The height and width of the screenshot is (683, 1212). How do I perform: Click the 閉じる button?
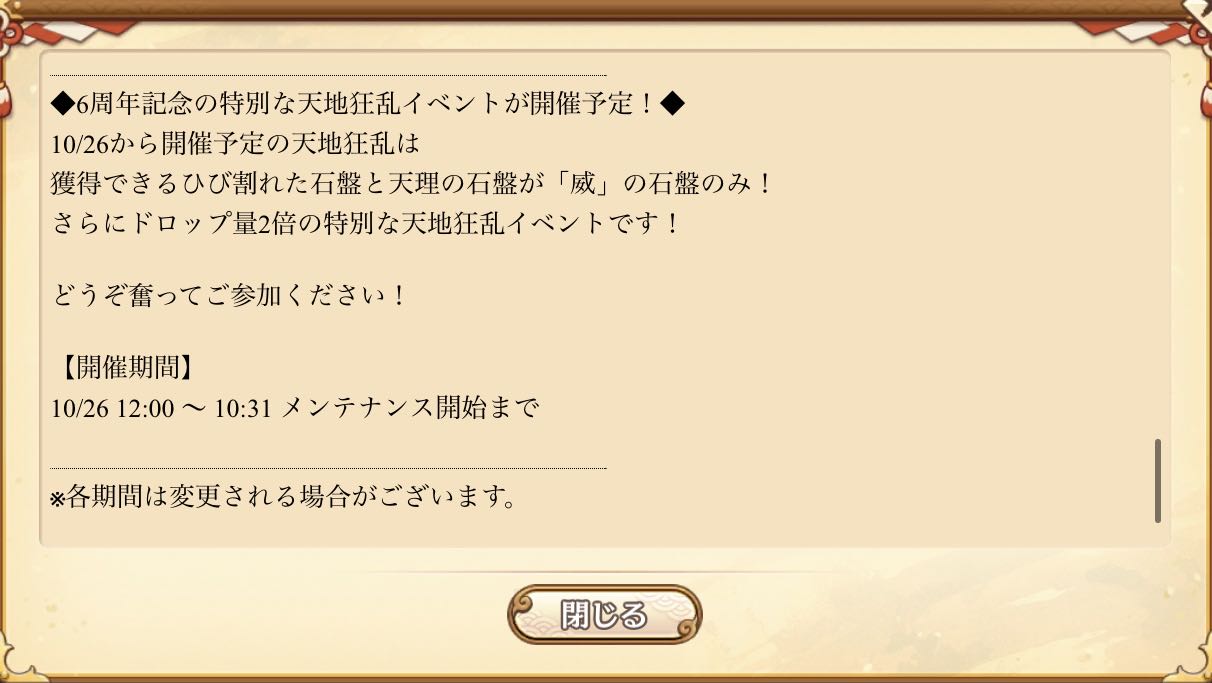pos(604,615)
